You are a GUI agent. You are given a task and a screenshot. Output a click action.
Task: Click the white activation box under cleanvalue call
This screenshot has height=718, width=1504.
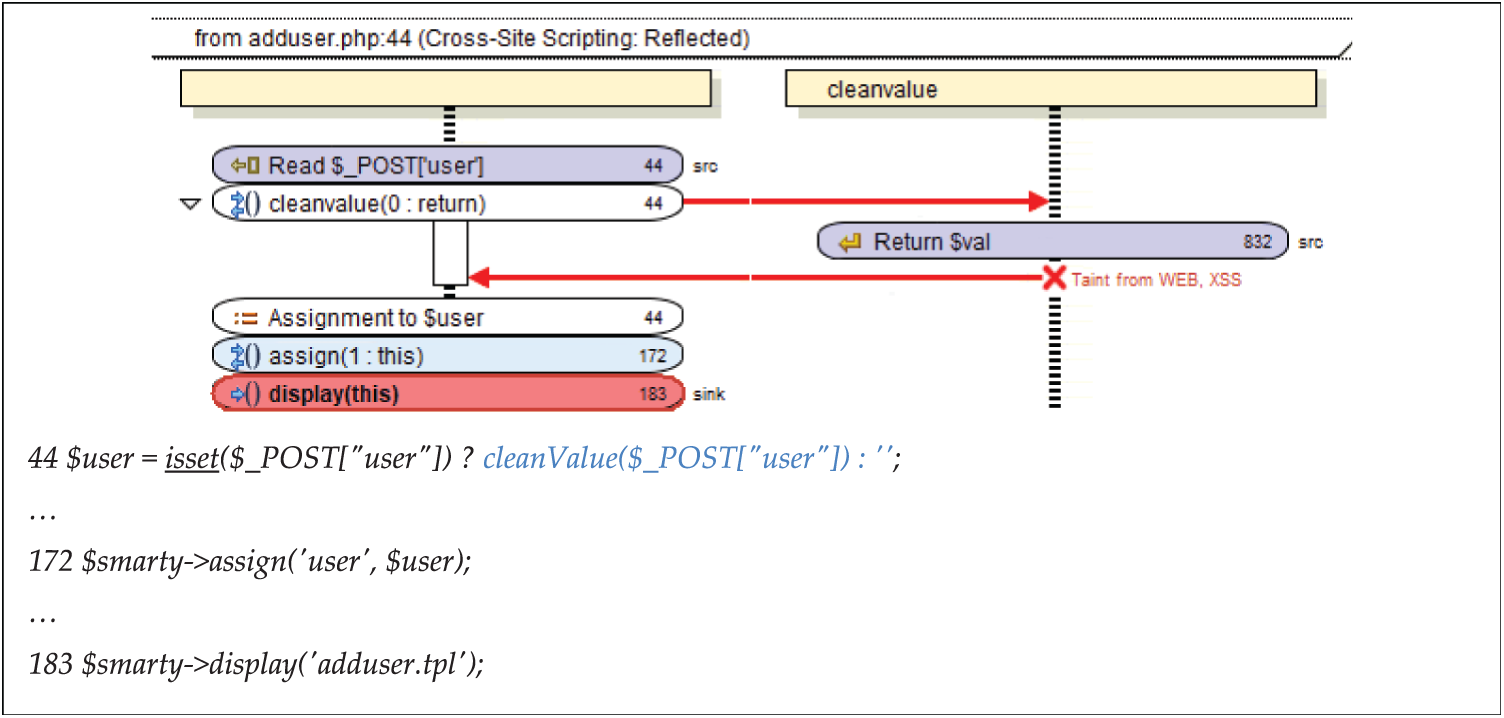[450, 253]
